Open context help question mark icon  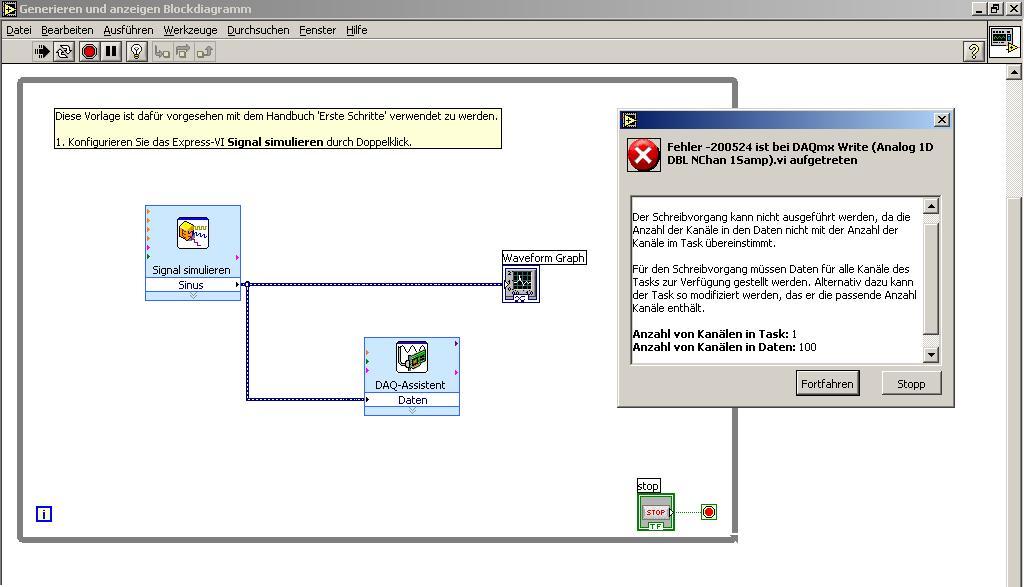[973, 52]
